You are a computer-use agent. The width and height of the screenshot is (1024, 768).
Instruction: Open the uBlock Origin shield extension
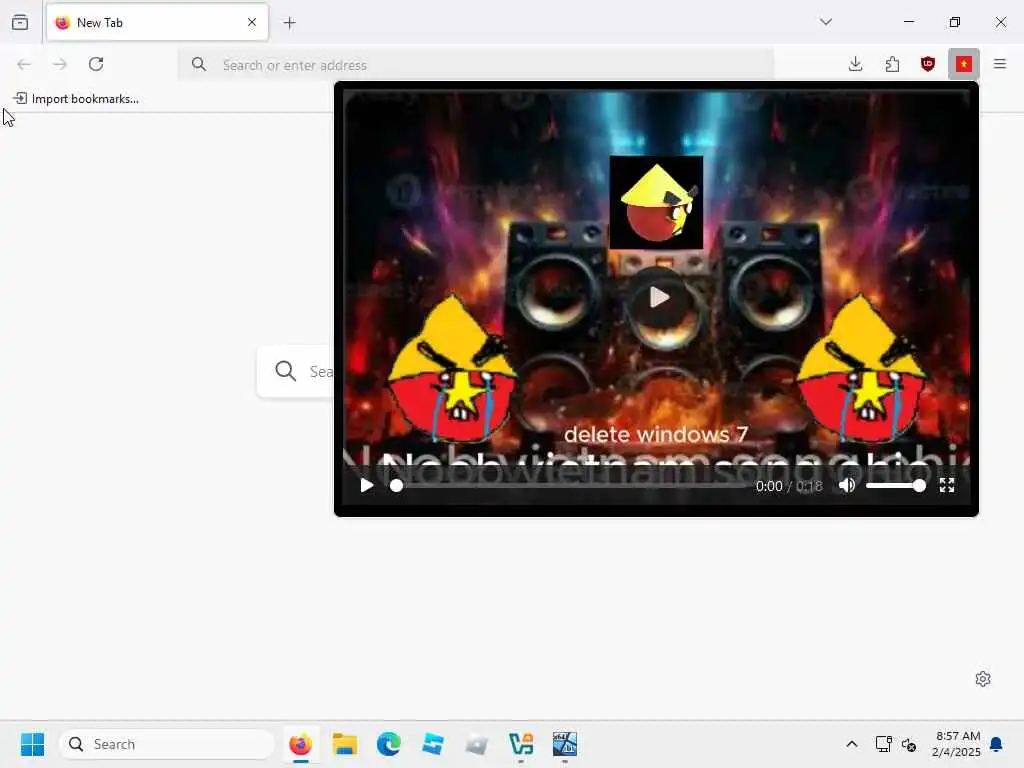tap(928, 64)
